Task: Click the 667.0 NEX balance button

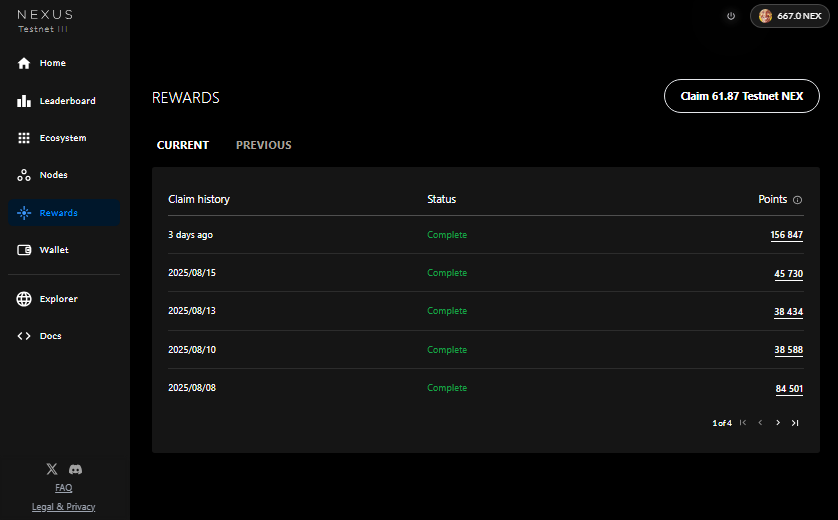Action: [x=790, y=16]
